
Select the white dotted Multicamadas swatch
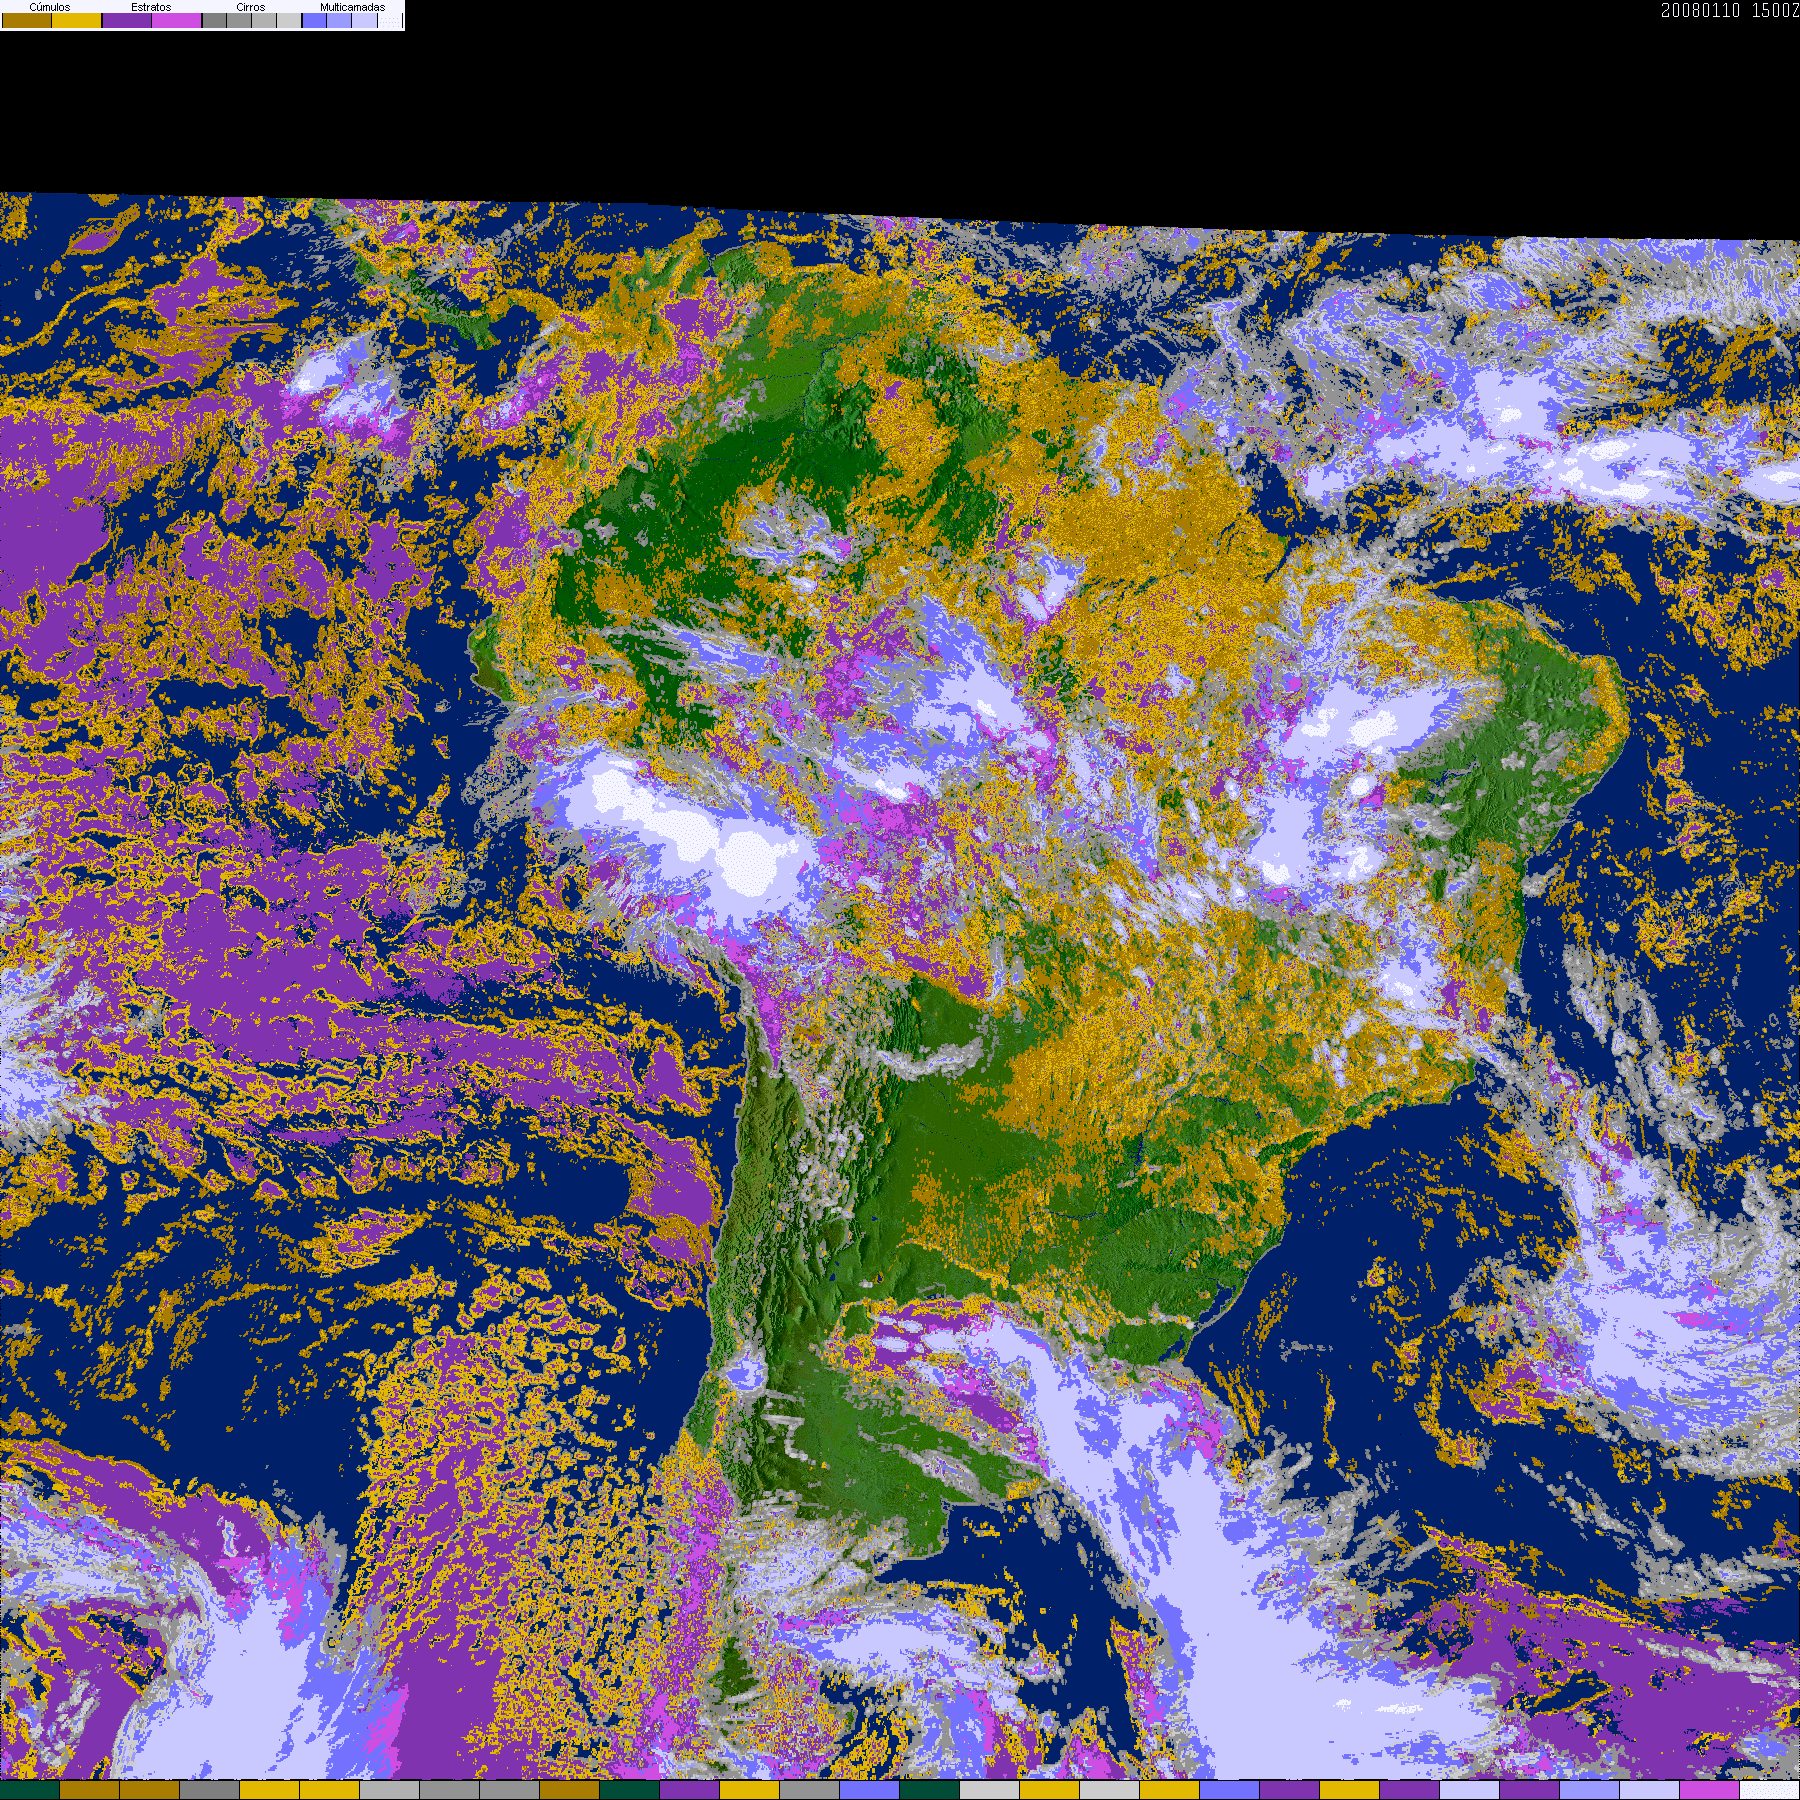pos(390,20)
